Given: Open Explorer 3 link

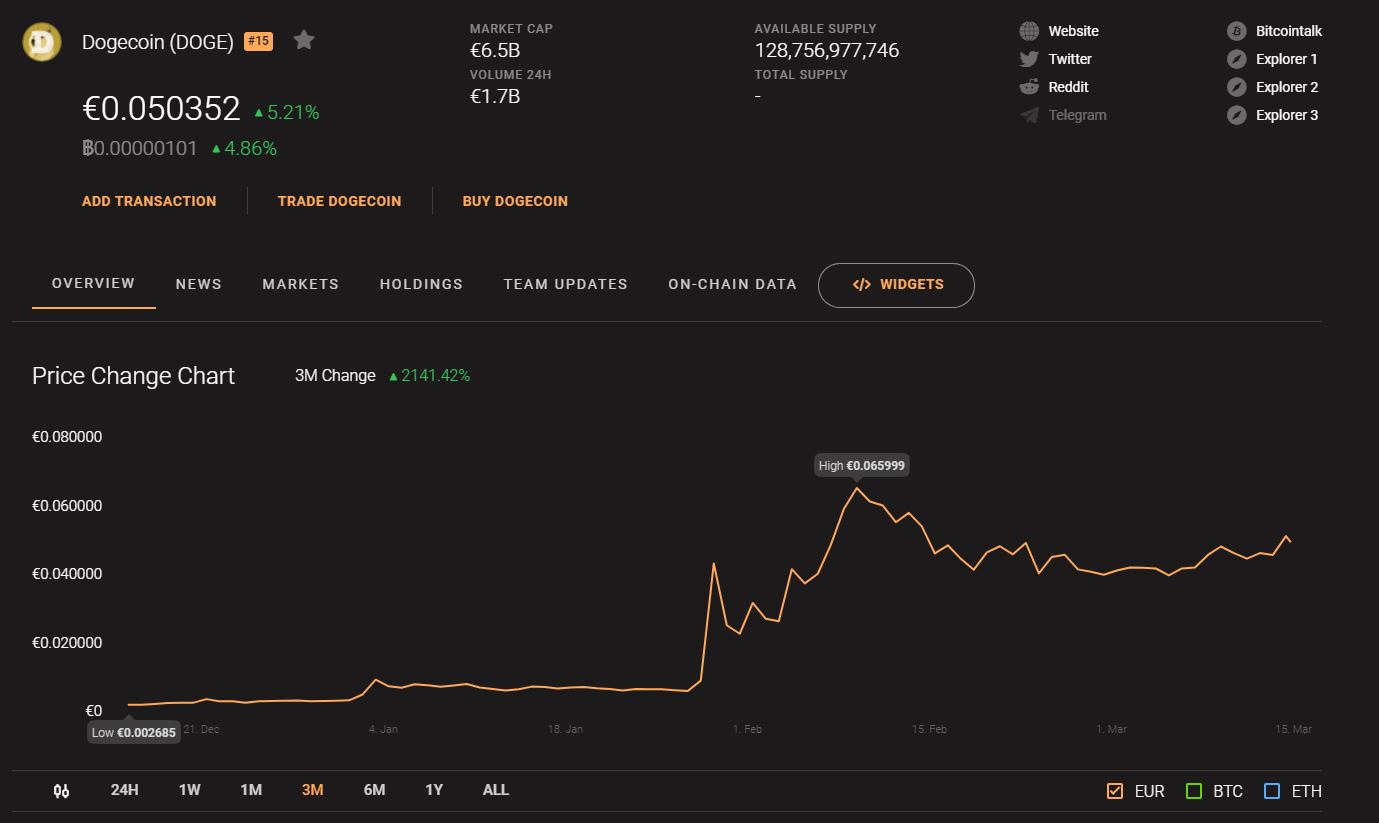Looking at the screenshot, I should [x=1287, y=115].
